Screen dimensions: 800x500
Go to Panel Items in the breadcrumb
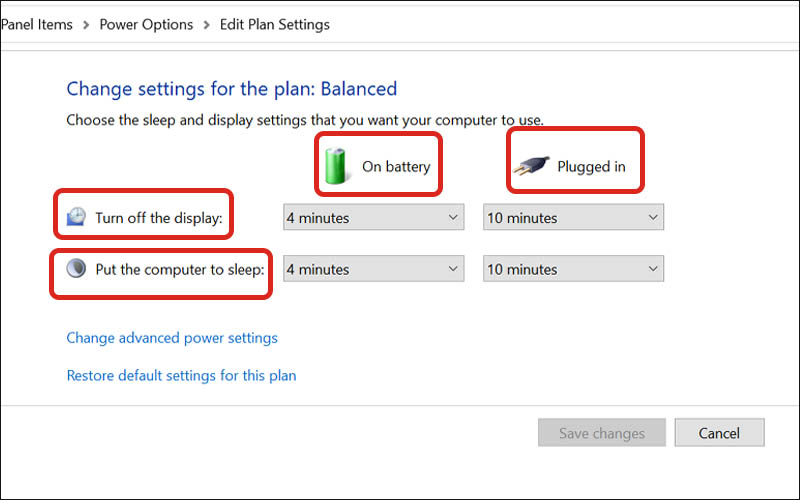[x=37, y=24]
